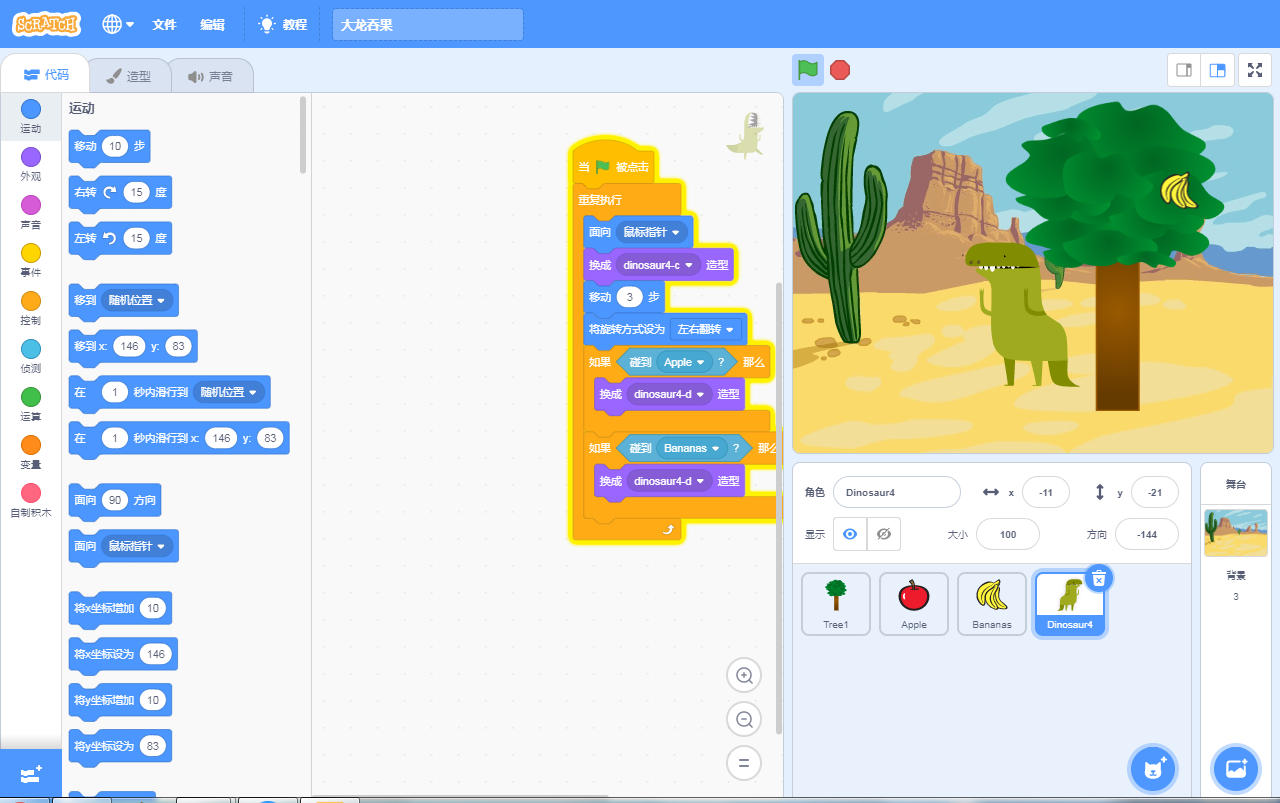Select the Apple sprite thumbnail
The image size is (1280, 803).
tap(914, 604)
